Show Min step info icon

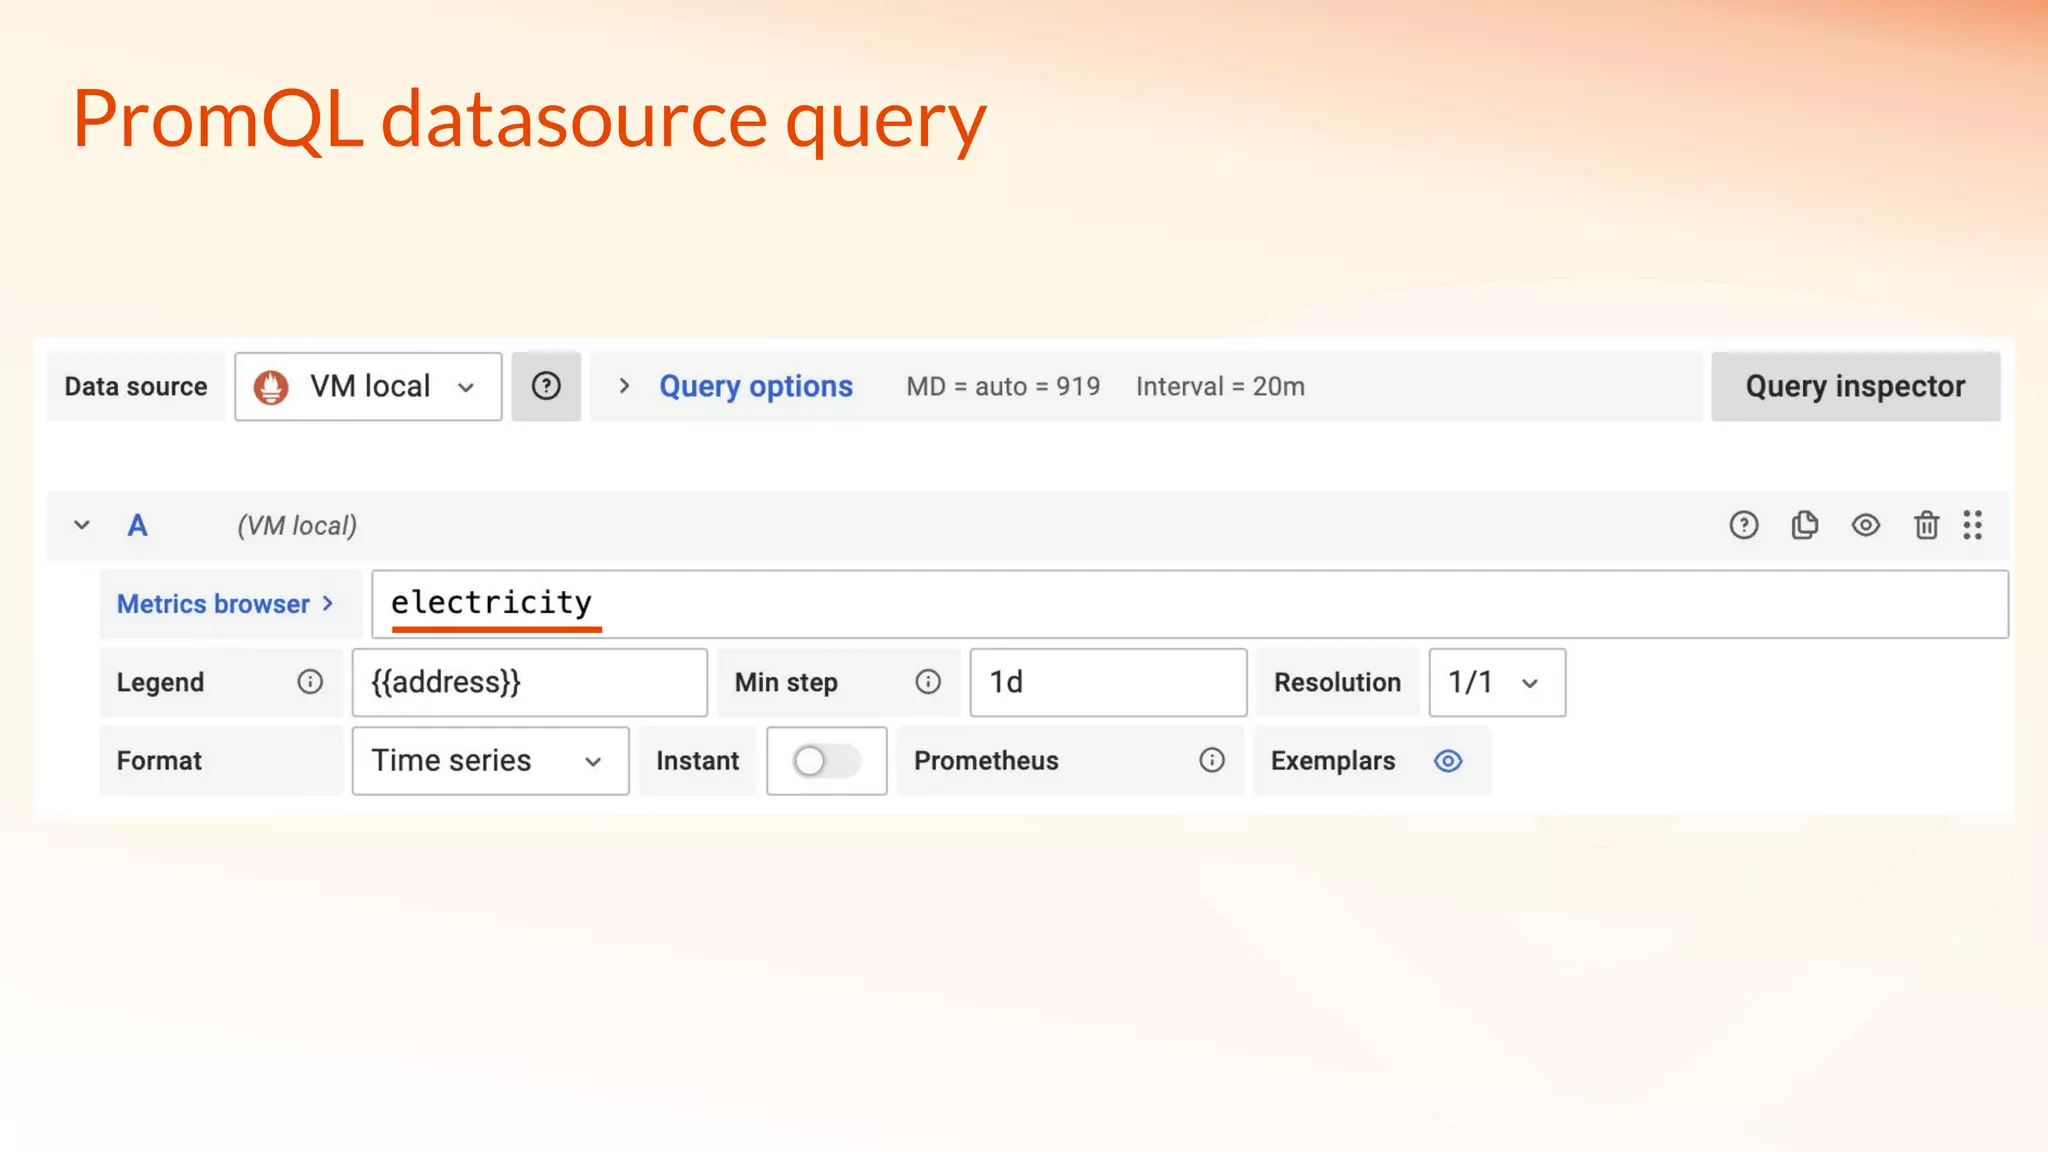point(928,682)
